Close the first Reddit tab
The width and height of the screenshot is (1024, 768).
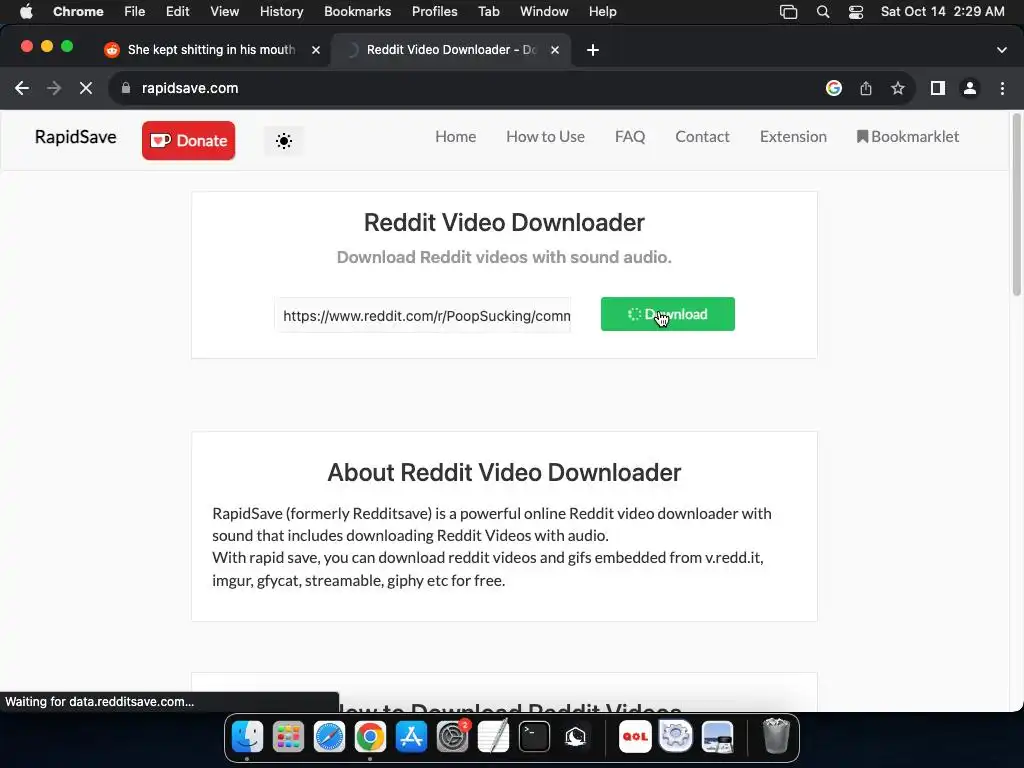pos(315,50)
